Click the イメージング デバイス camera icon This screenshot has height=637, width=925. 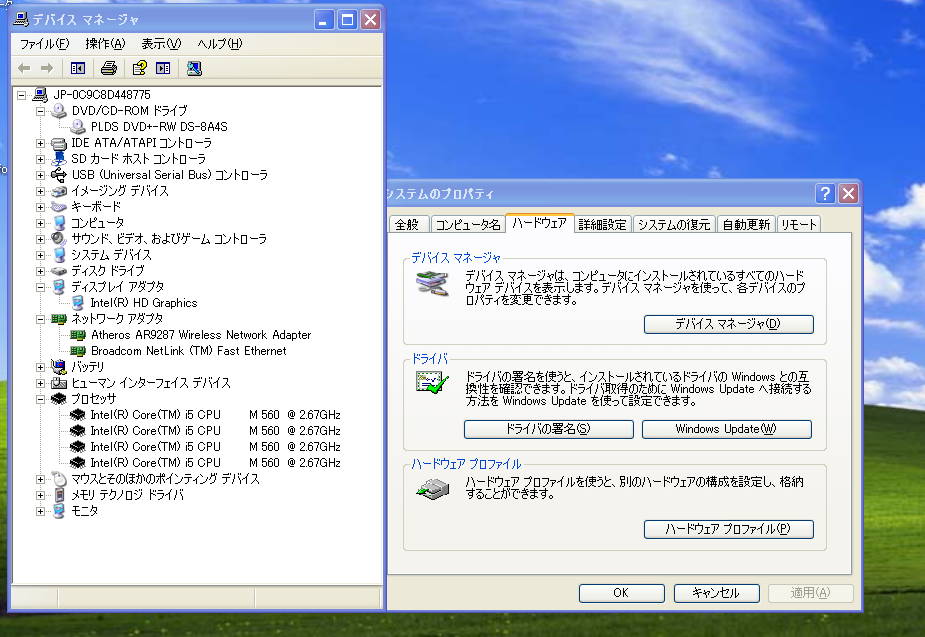point(59,191)
